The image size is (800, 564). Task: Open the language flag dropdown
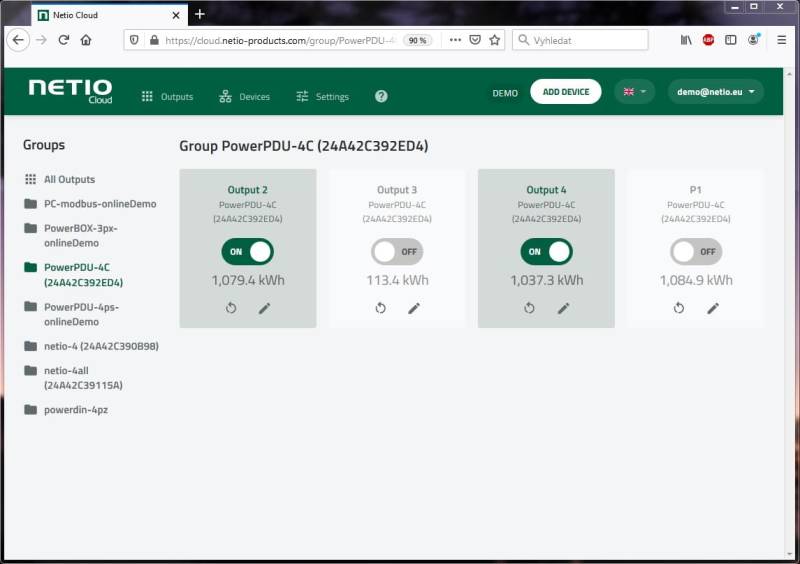(634, 92)
